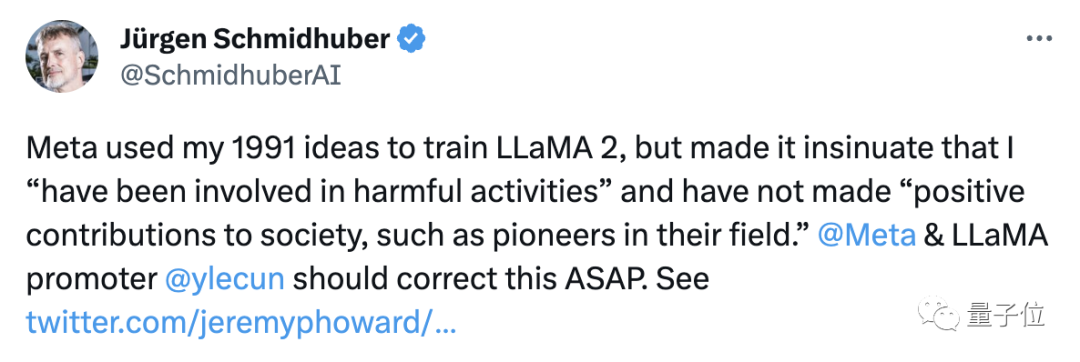The image size is (1080, 362).
Task: Open the three-dot more options menu
Action: (1039, 39)
